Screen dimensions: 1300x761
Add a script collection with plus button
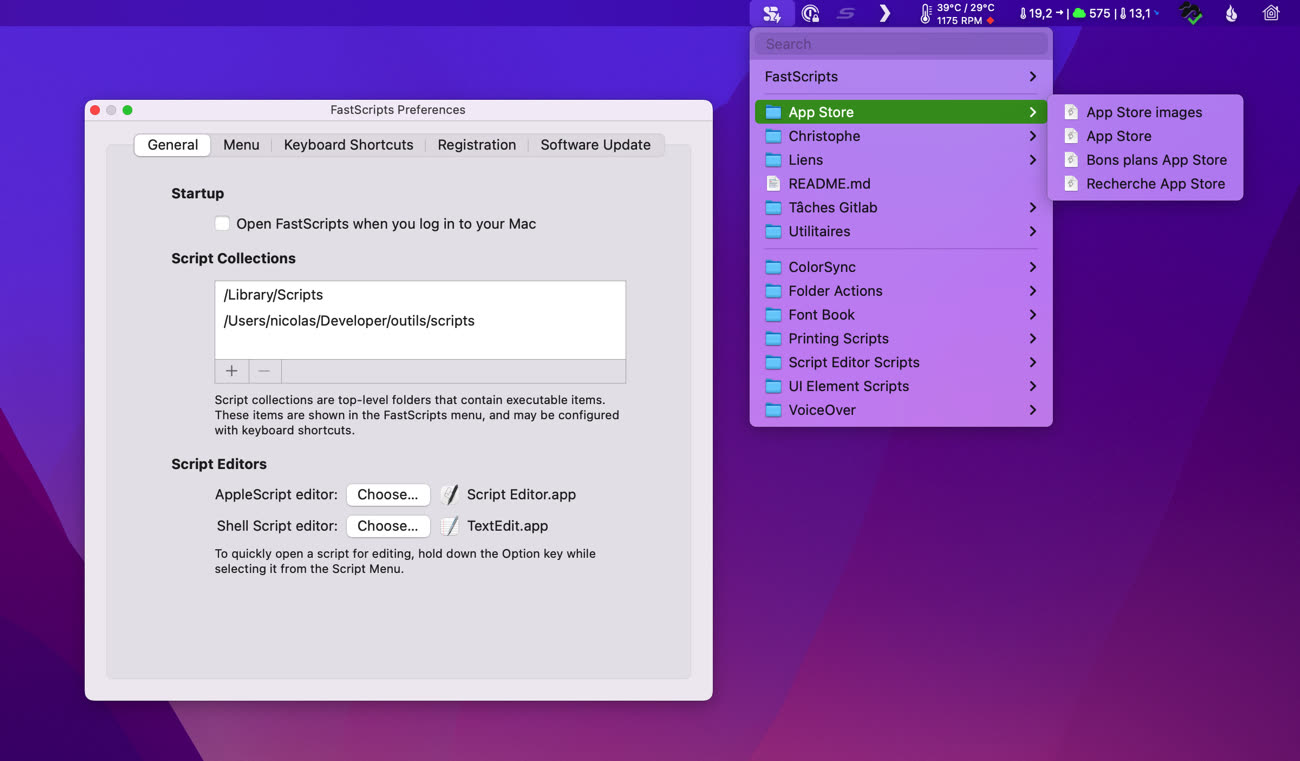tap(231, 371)
